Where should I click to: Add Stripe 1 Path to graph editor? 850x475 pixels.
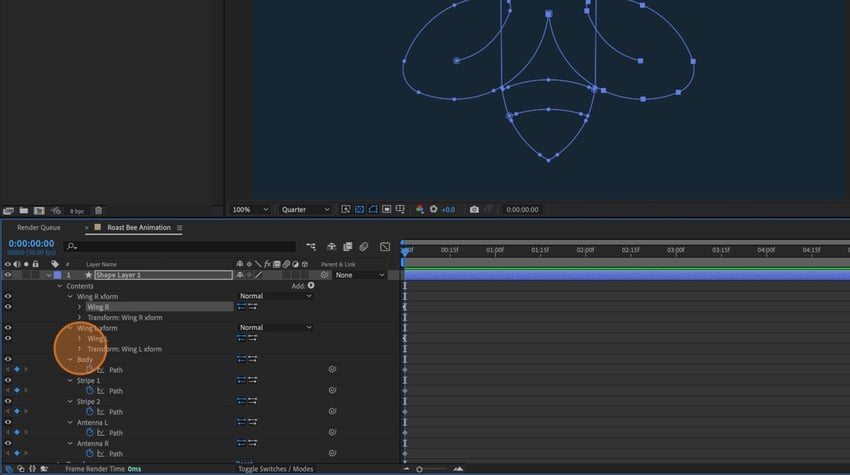pos(101,390)
